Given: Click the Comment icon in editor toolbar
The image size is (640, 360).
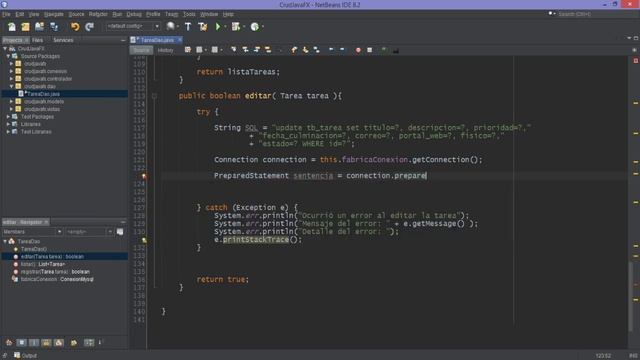Looking at the screenshot, I should [x=384, y=50].
